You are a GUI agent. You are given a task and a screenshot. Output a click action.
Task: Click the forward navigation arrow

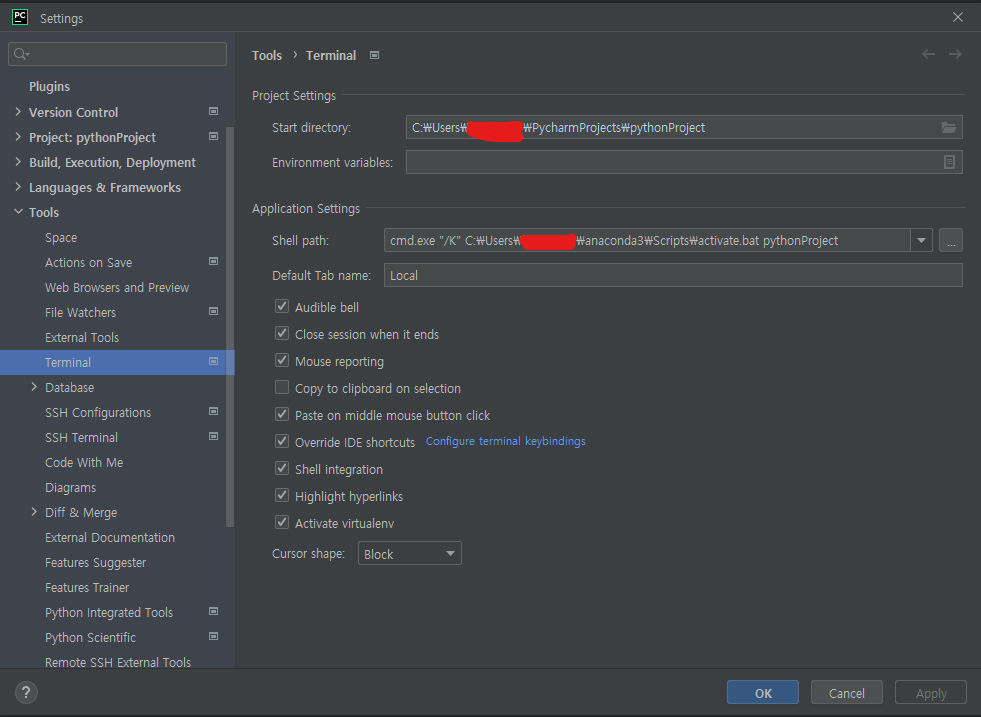(955, 54)
